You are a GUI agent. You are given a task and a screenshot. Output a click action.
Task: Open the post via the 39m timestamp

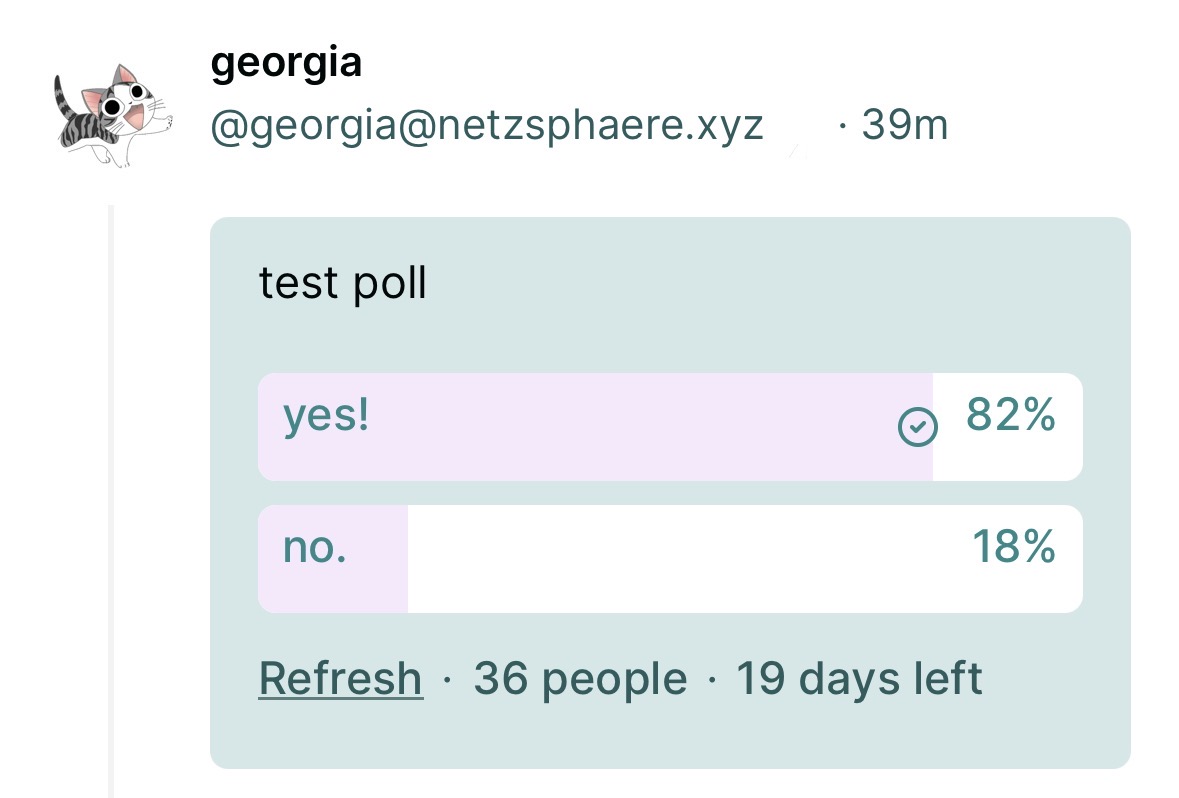[x=905, y=126]
